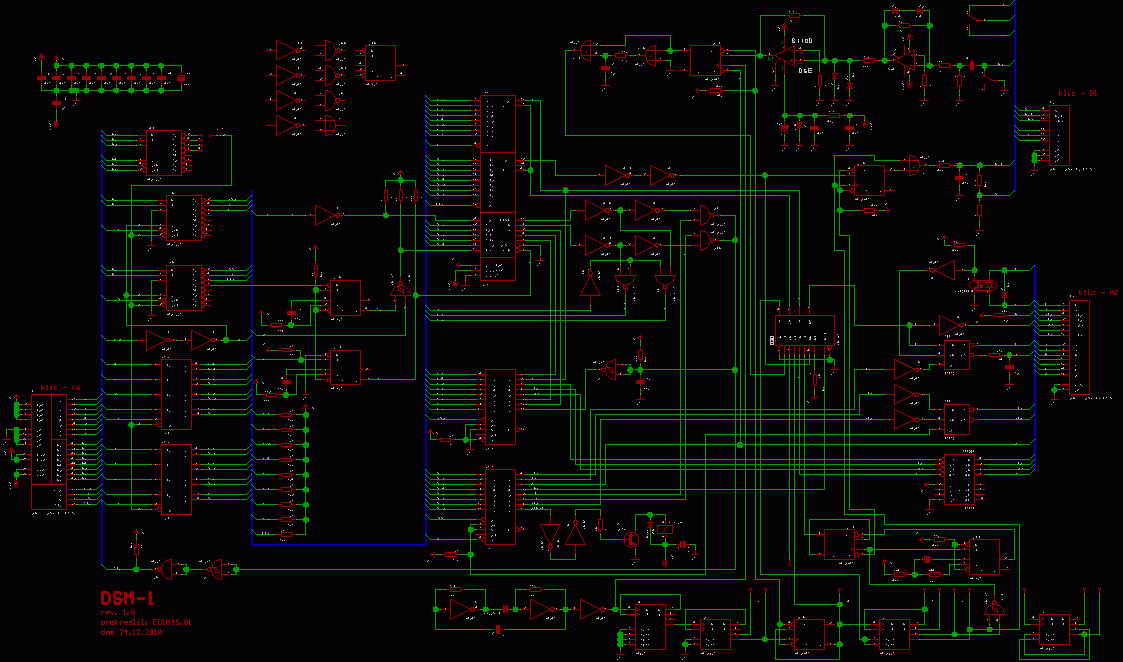Select the 'klic - Cd' connector label
Image resolution: width=1123 pixels, height=662 pixels.
pos(59,387)
